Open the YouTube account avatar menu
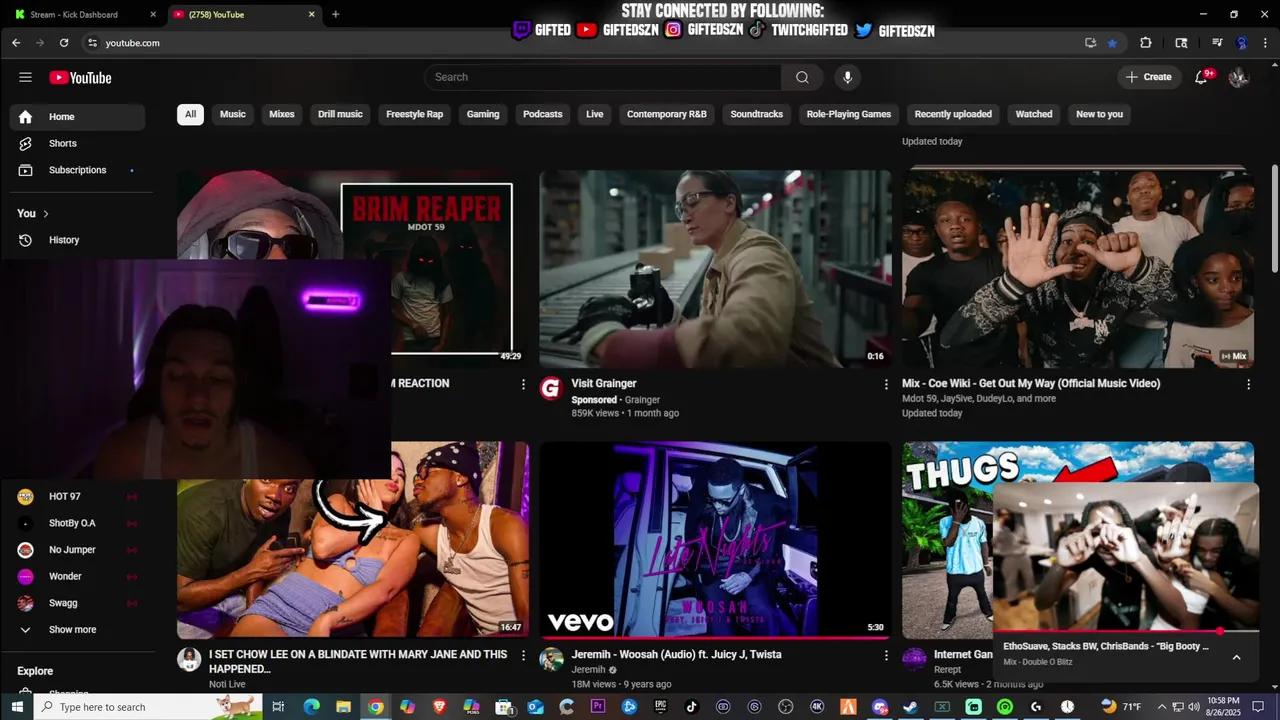This screenshot has width=1280, height=720. (x=1239, y=77)
